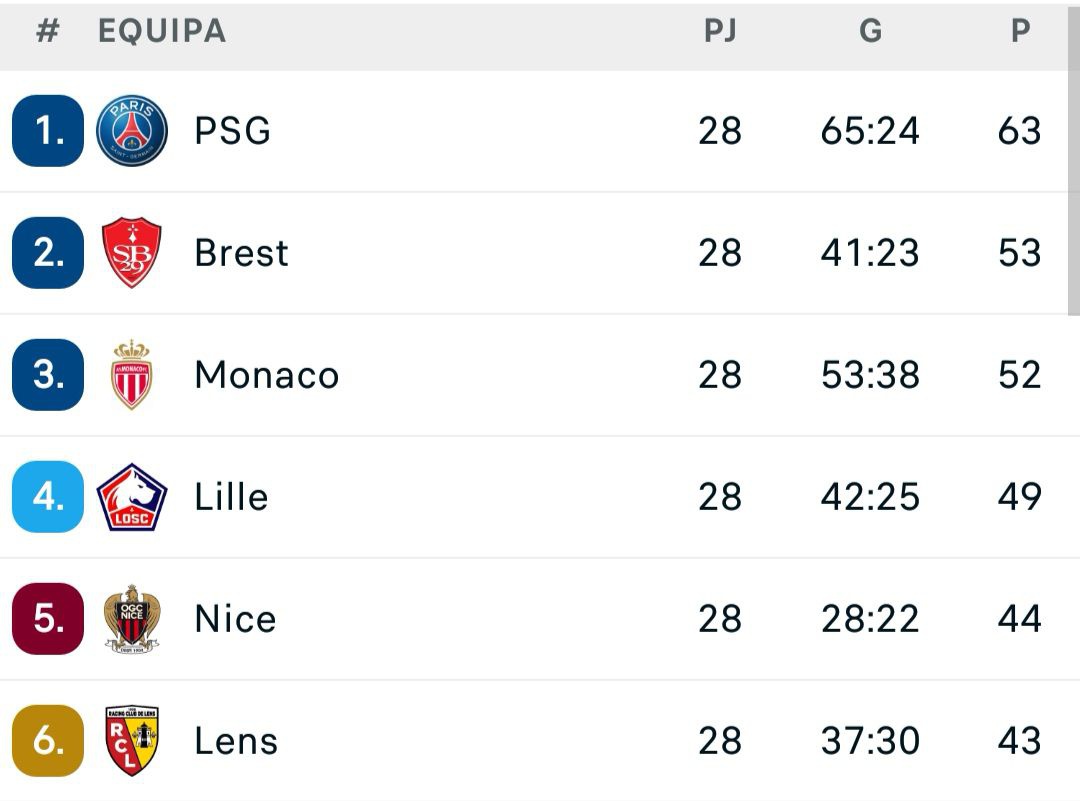Sort the table by the P points column

tap(1020, 31)
